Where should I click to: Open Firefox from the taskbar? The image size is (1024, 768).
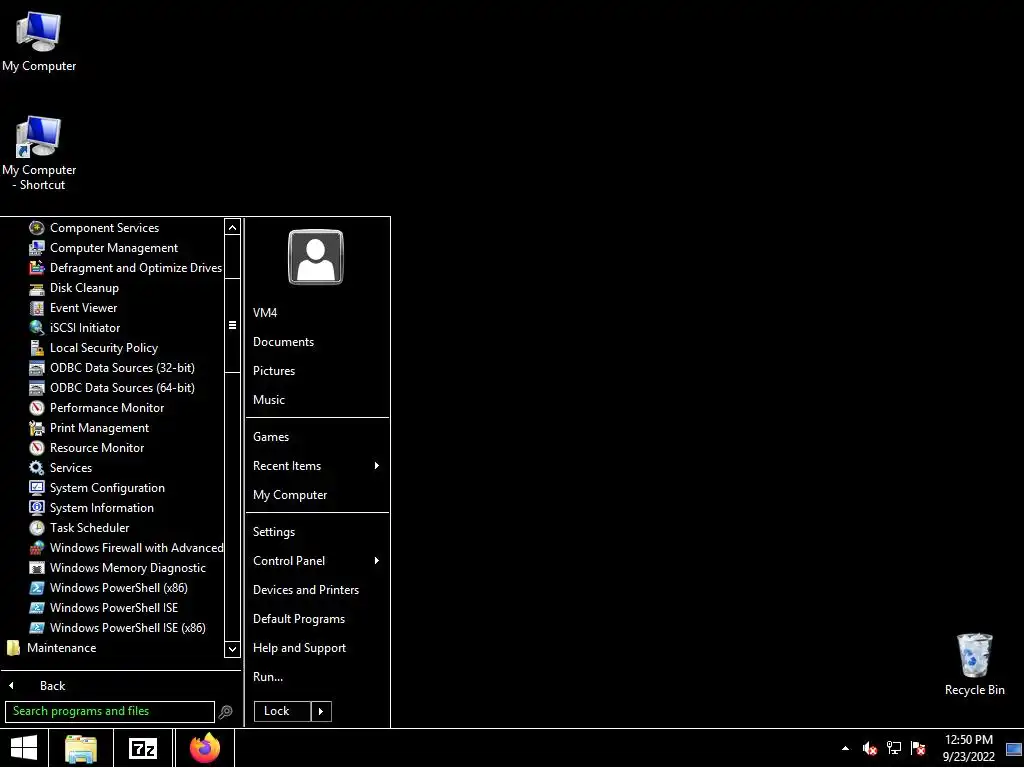pyautogui.click(x=205, y=748)
